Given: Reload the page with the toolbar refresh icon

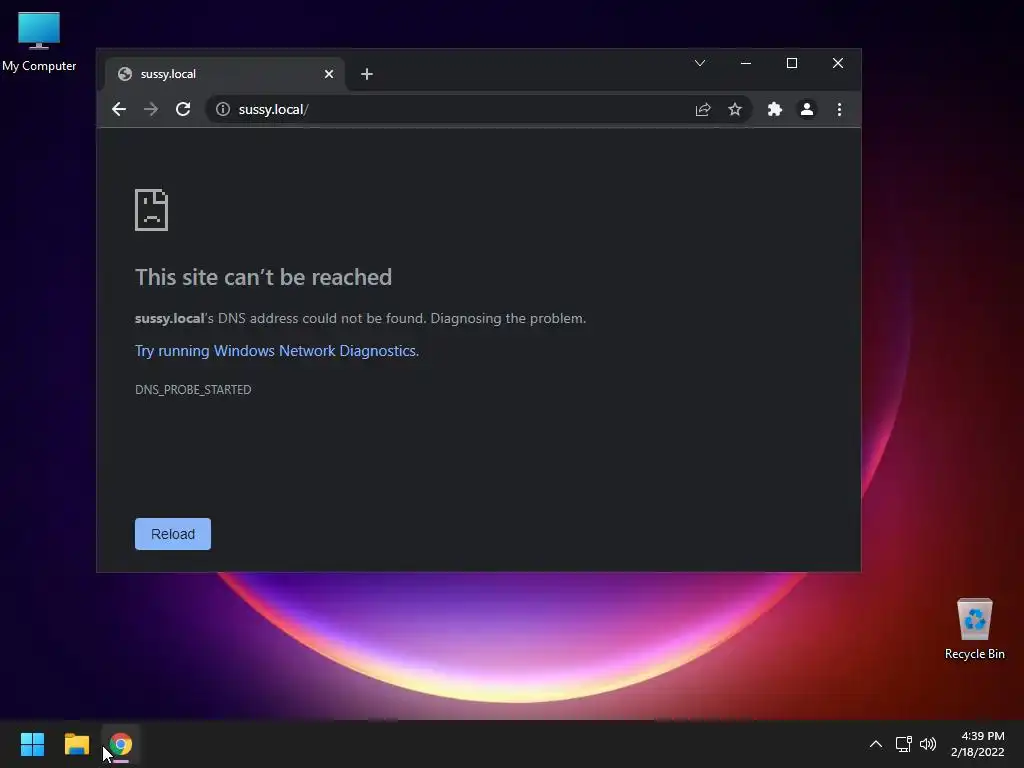Looking at the screenshot, I should click(x=183, y=109).
